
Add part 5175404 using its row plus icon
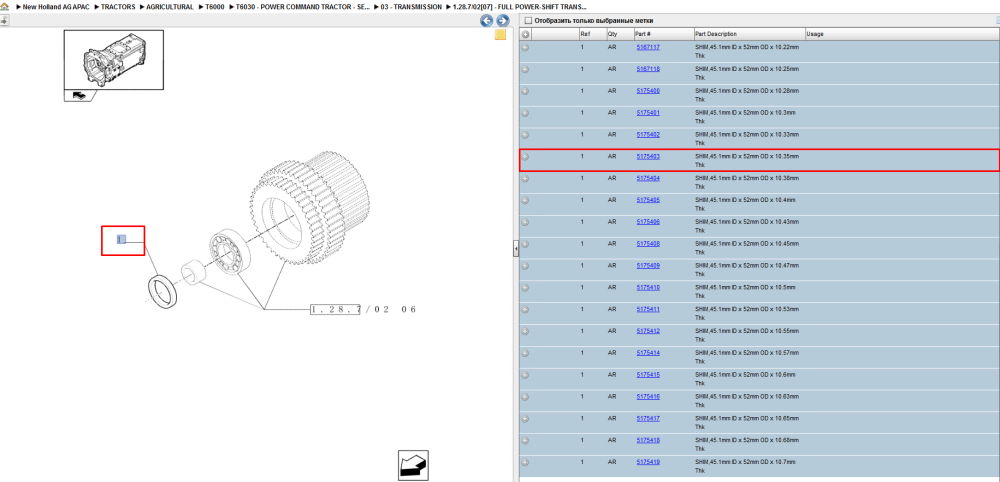pyautogui.click(x=526, y=178)
